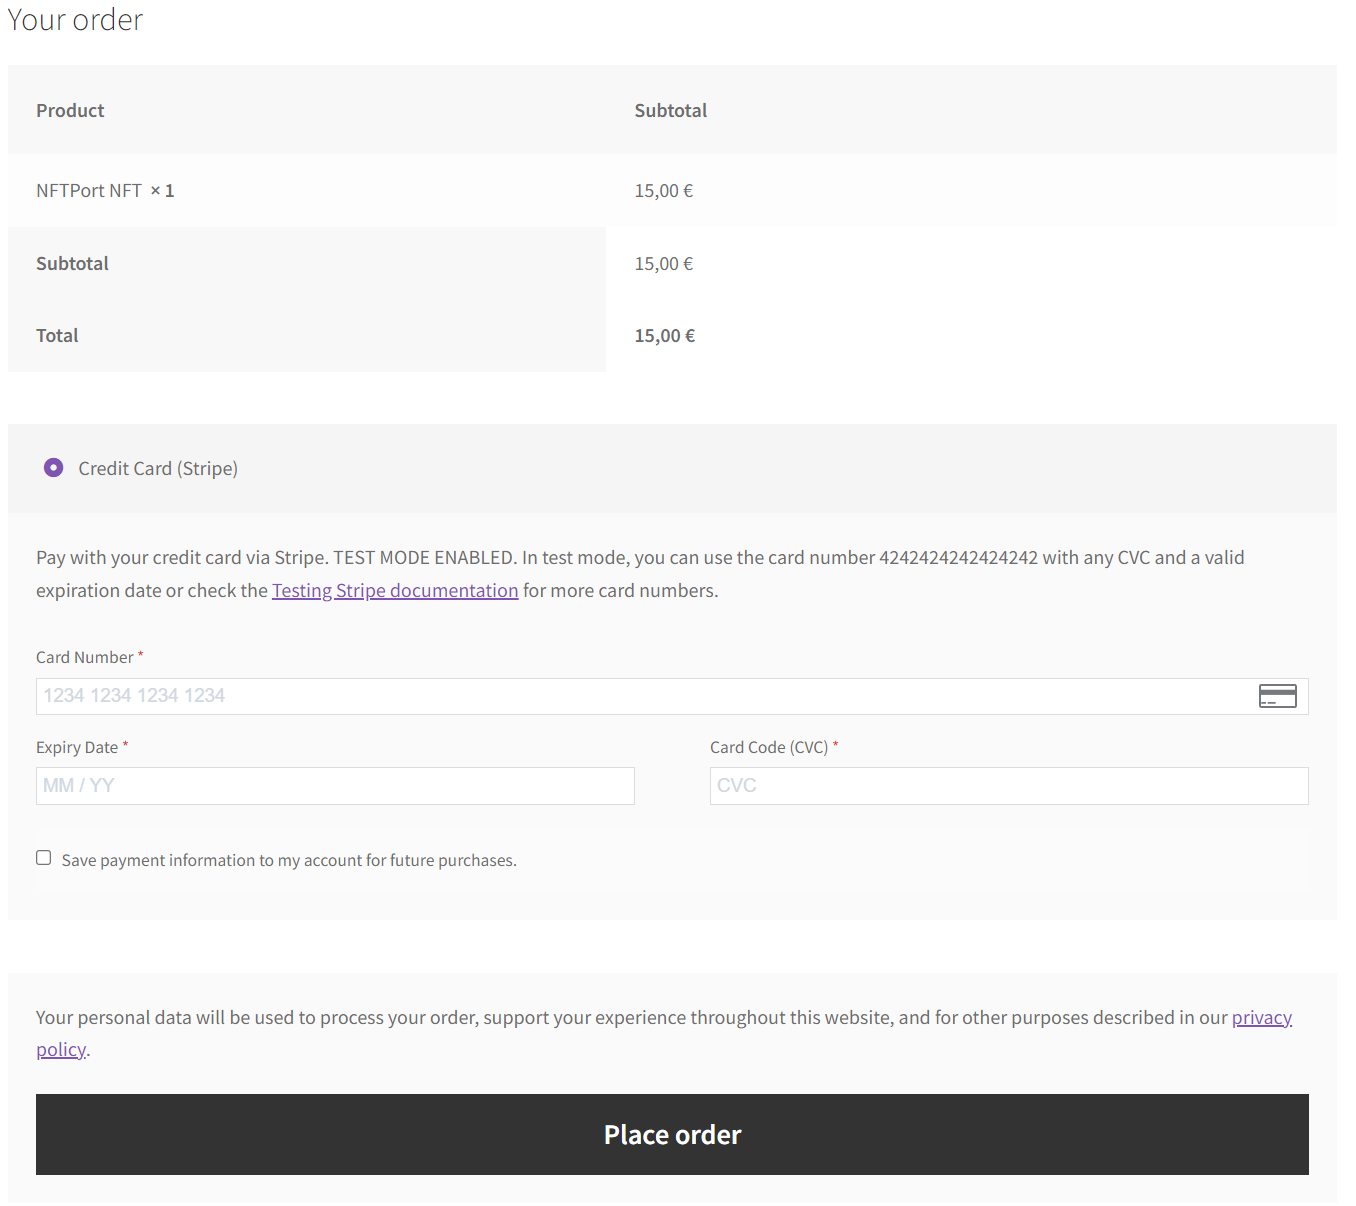Click the Product column header
Image resolution: width=1356 pixels, height=1206 pixels.
(x=70, y=111)
